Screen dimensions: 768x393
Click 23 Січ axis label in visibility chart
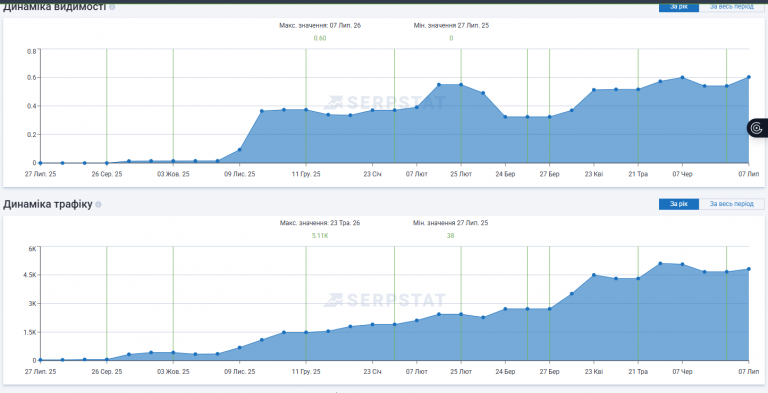click(372, 174)
